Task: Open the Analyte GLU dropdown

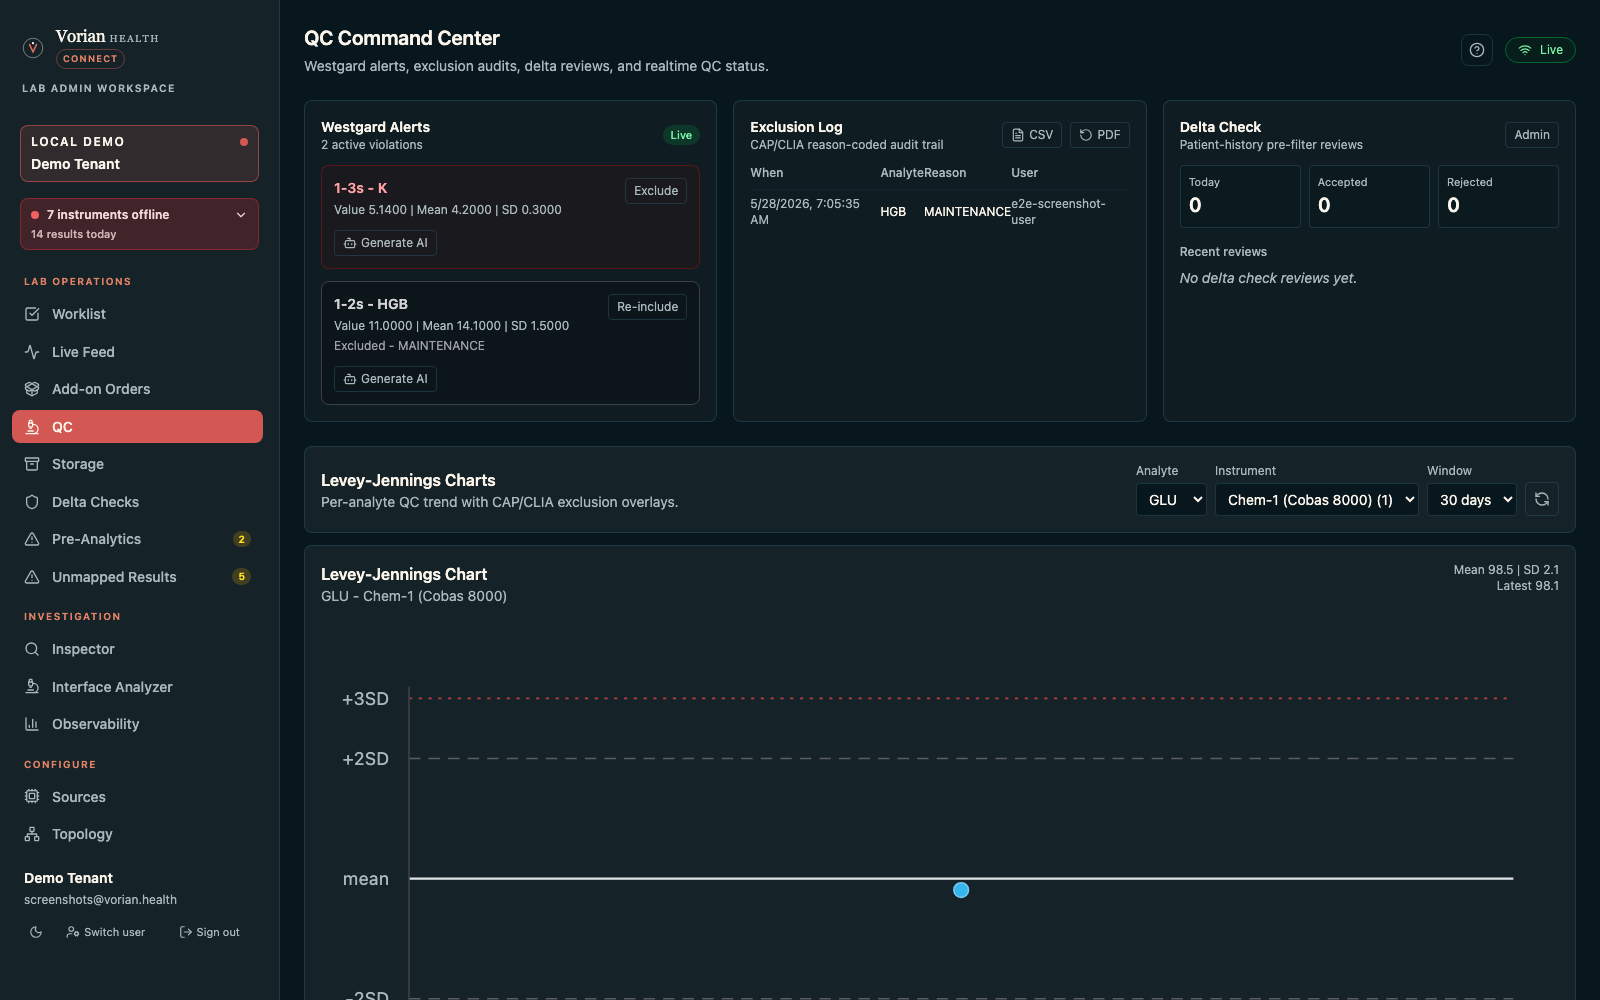Action: click(x=1171, y=500)
